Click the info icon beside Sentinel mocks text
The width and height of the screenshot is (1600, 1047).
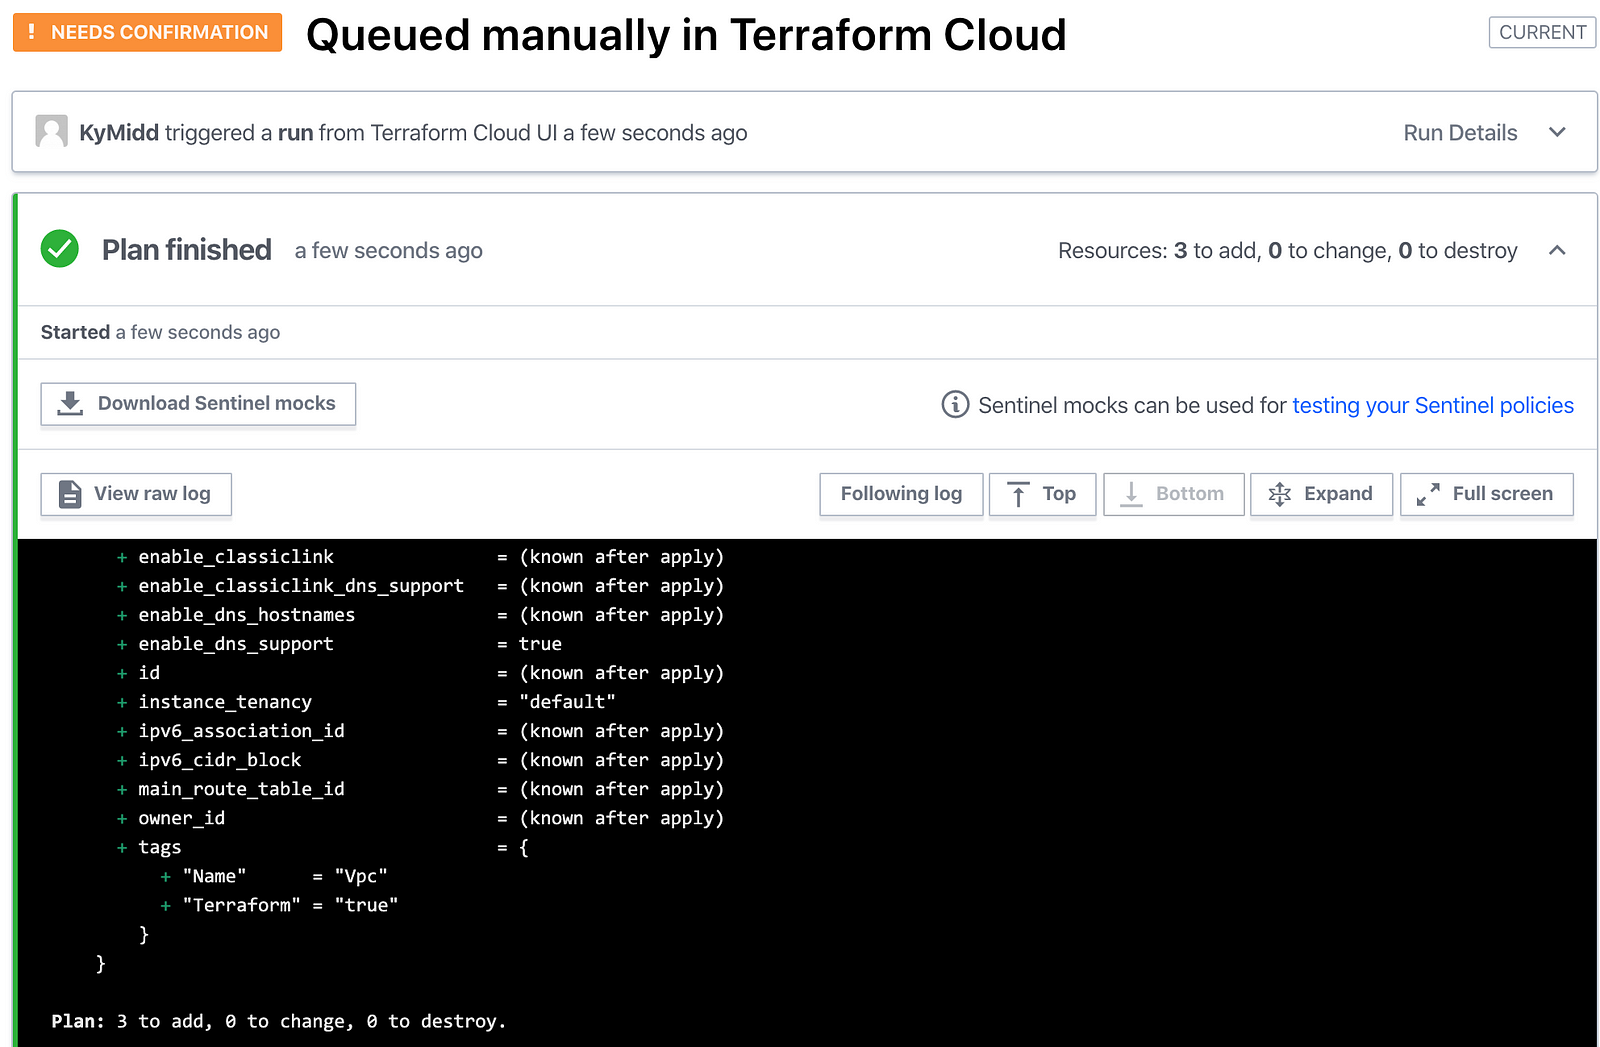coord(955,404)
